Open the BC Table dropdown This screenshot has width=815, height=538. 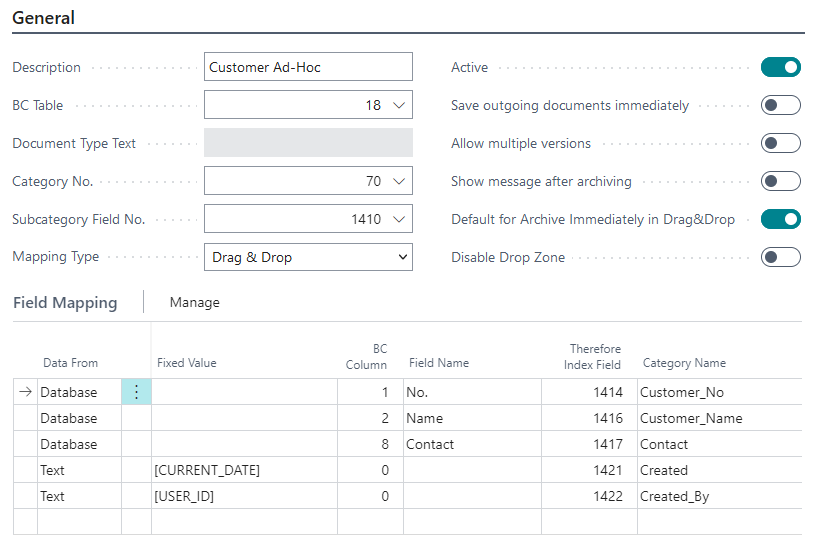pyautogui.click(x=399, y=105)
